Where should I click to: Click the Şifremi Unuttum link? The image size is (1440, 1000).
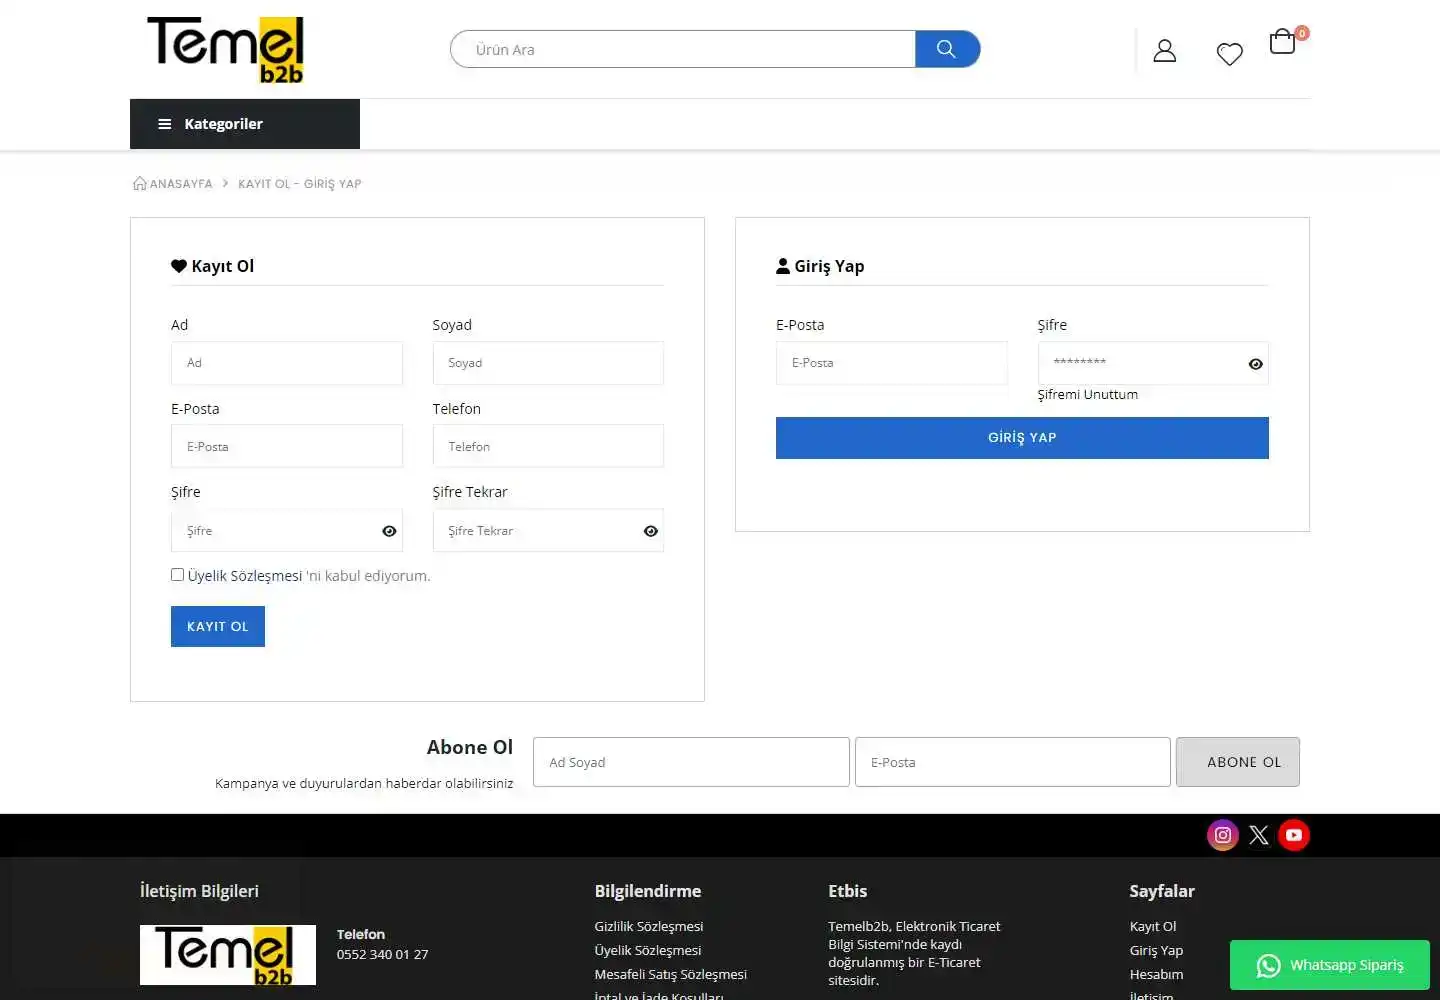click(1088, 394)
